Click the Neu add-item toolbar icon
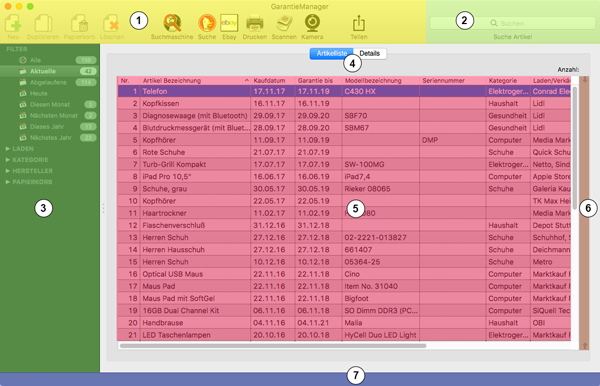 coord(13,23)
